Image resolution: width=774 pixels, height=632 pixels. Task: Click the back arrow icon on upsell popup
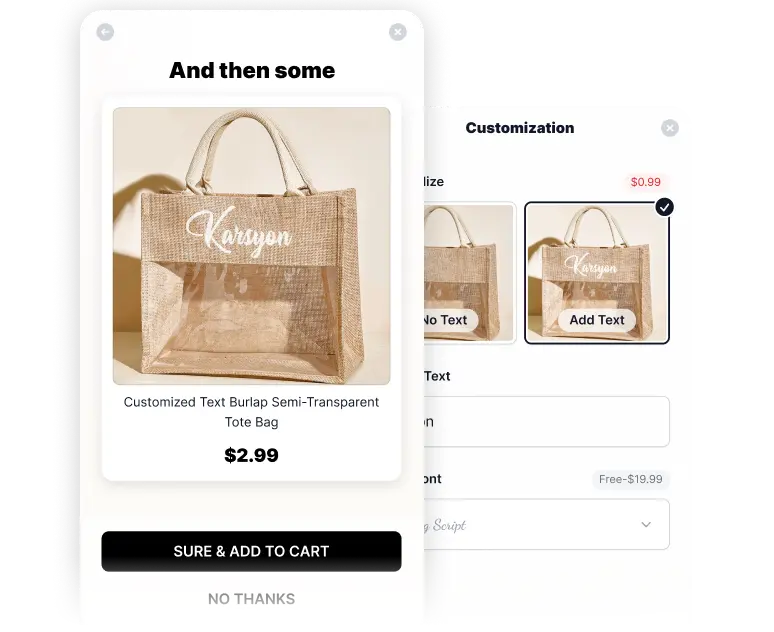point(105,33)
